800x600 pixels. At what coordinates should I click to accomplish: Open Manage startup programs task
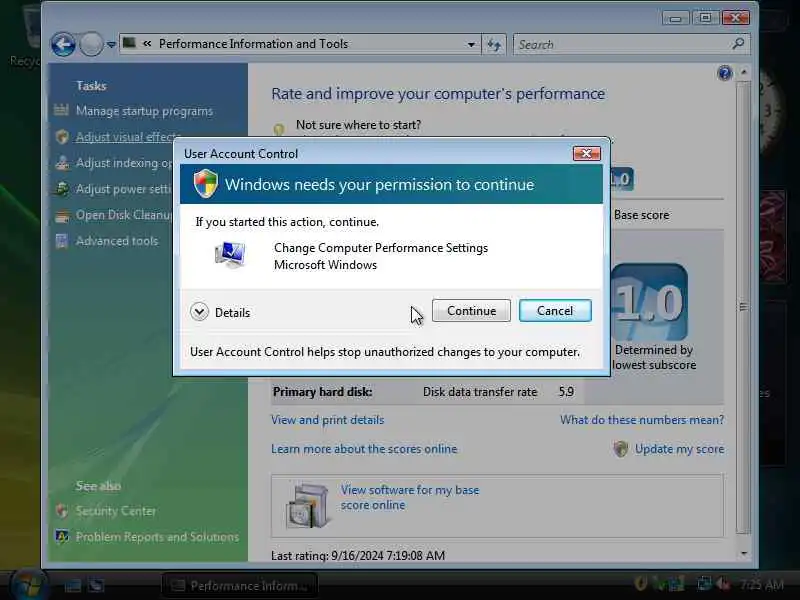click(x=144, y=111)
